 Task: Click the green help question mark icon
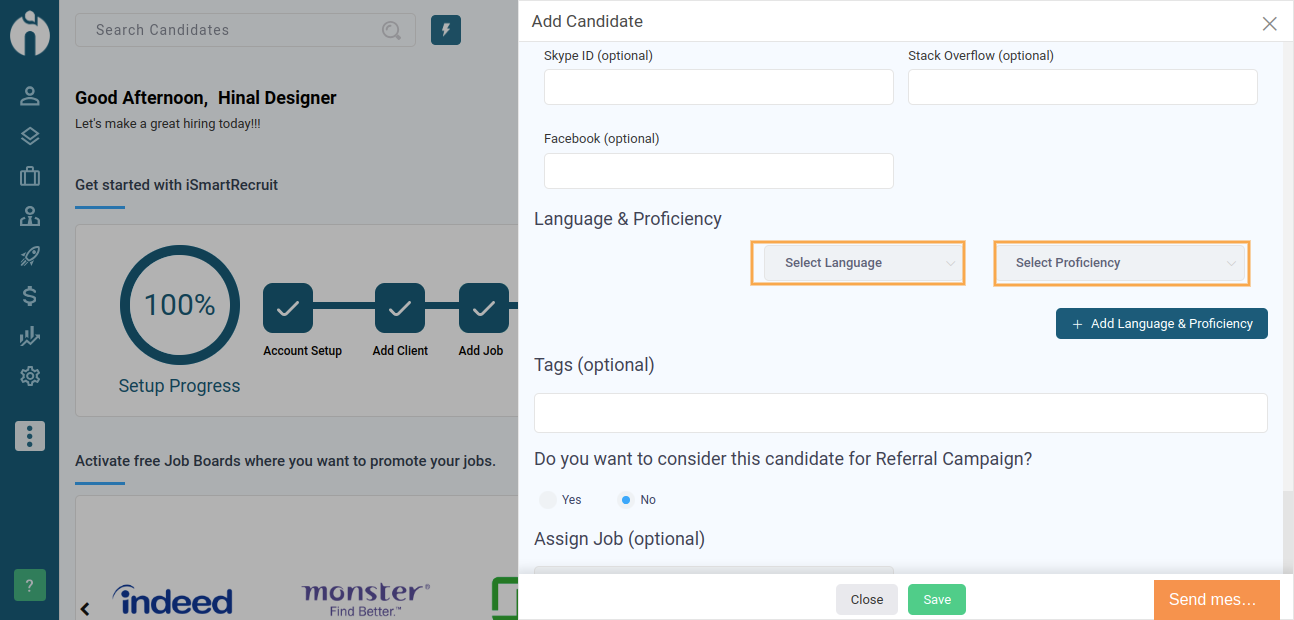pyautogui.click(x=29, y=585)
